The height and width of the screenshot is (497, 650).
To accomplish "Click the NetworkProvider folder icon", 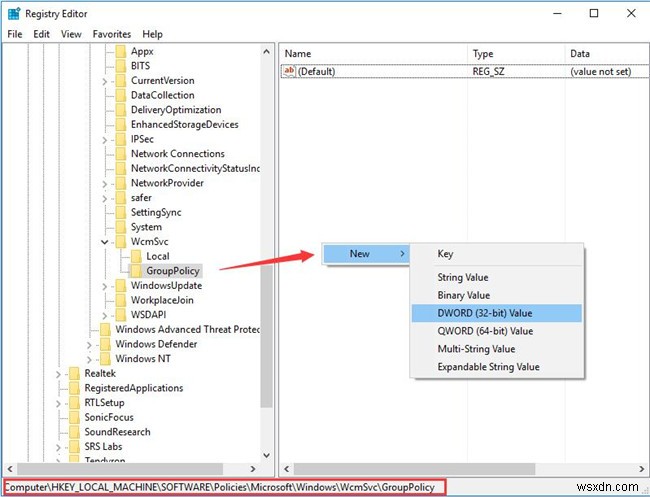I will pyautogui.click(x=121, y=183).
